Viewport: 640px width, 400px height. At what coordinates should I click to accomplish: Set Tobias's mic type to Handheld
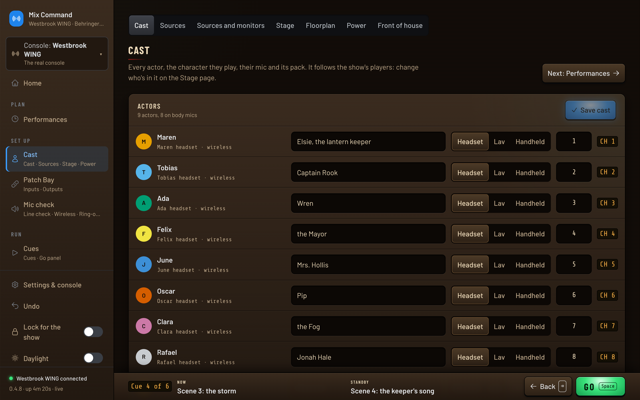coord(530,173)
